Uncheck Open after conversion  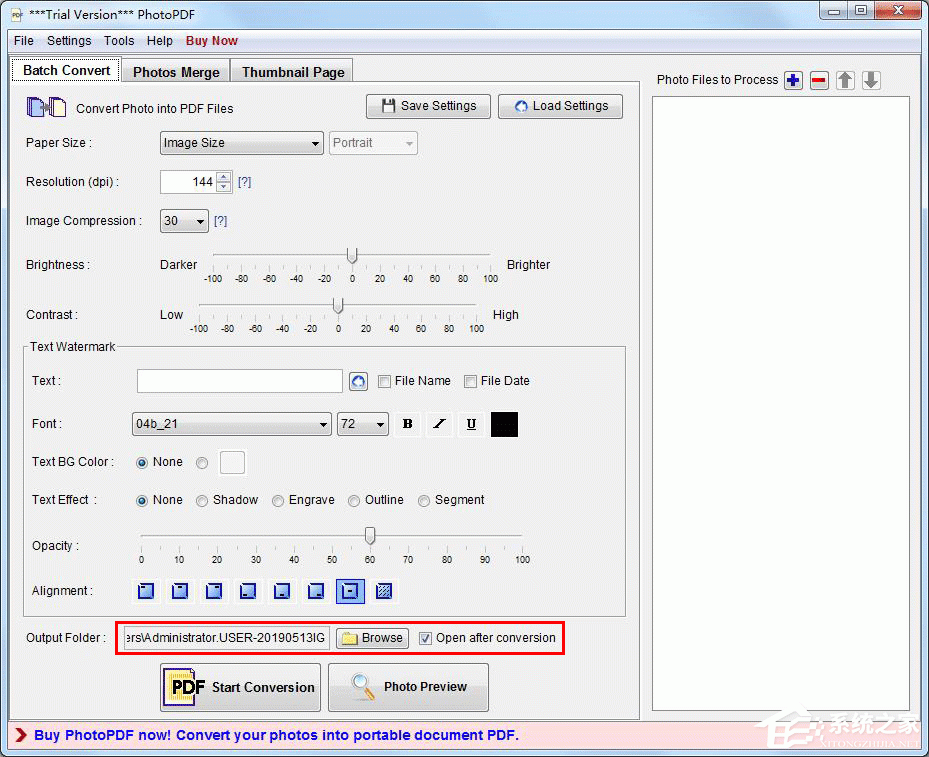425,639
